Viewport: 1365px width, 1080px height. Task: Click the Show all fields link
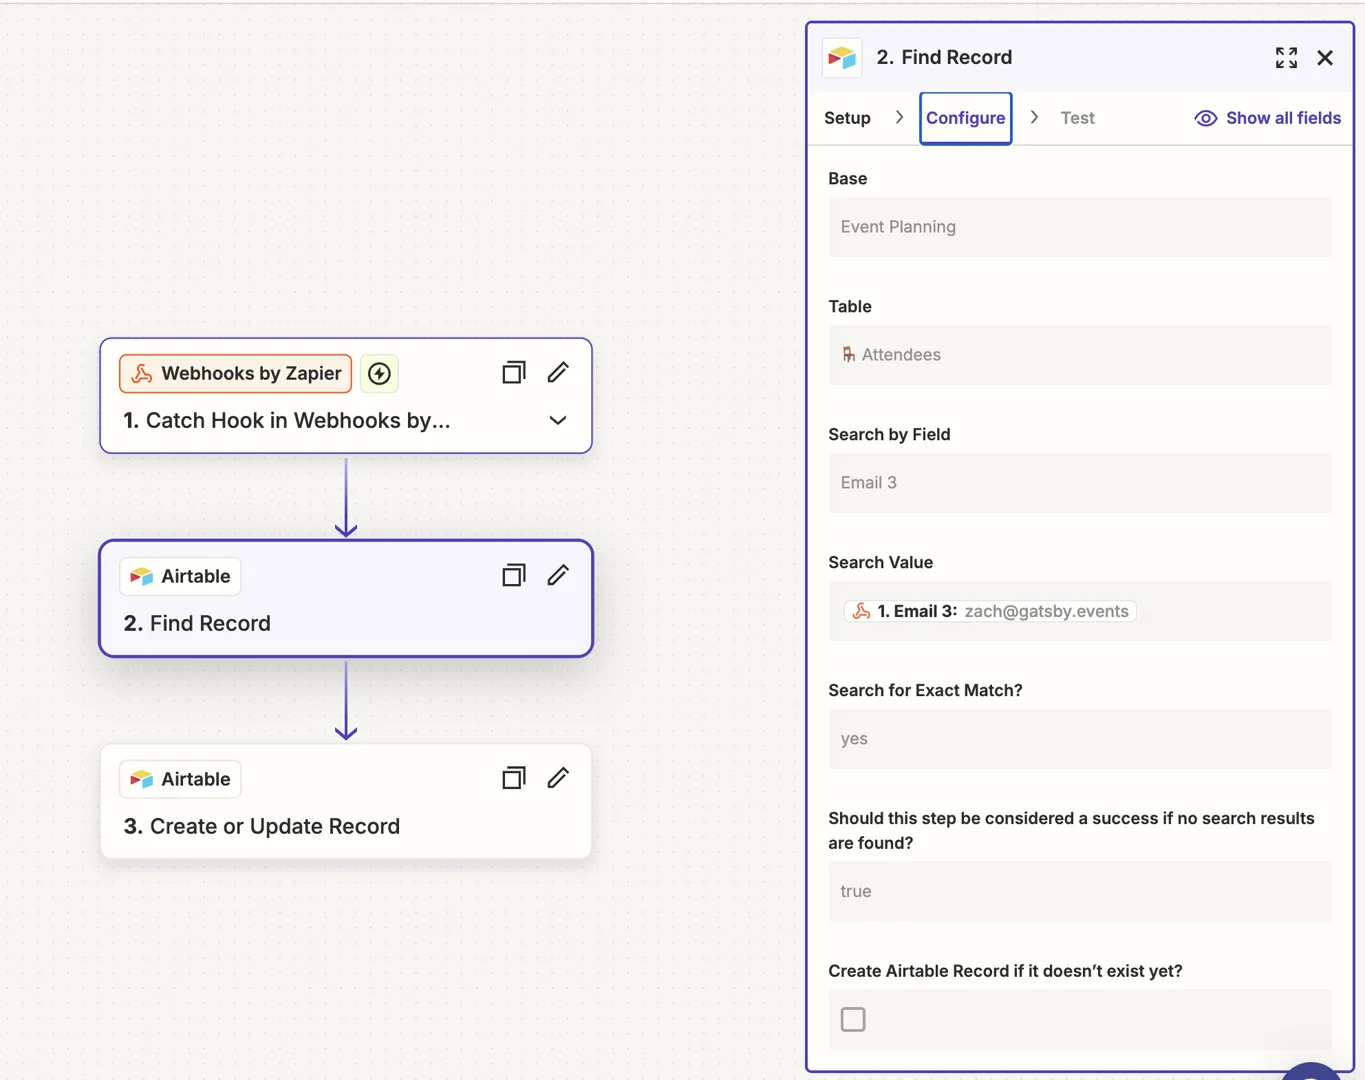coord(1282,118)
